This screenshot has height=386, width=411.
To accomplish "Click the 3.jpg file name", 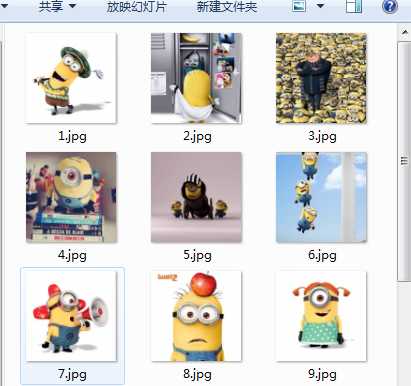I will point(322,136).
